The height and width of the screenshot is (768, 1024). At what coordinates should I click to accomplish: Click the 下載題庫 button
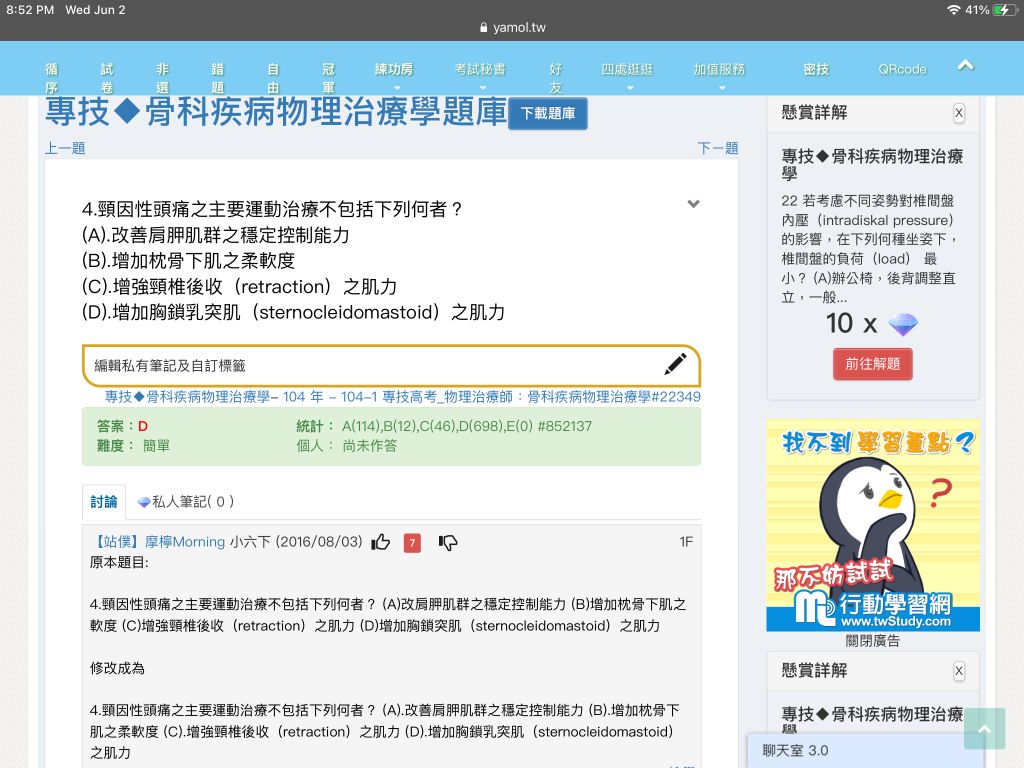click(548, 114)
